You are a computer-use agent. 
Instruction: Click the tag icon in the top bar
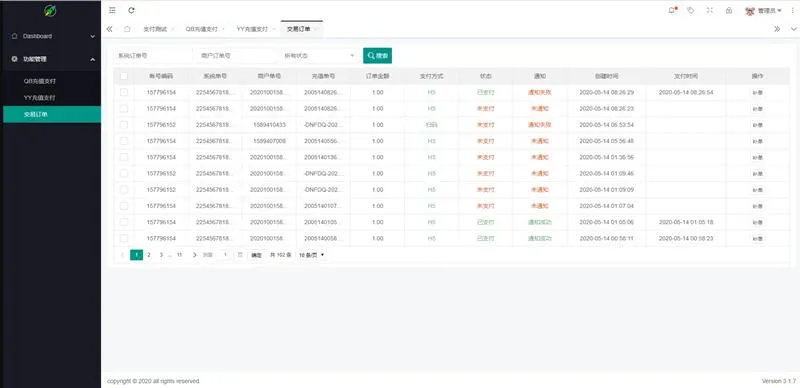[690, 10]
